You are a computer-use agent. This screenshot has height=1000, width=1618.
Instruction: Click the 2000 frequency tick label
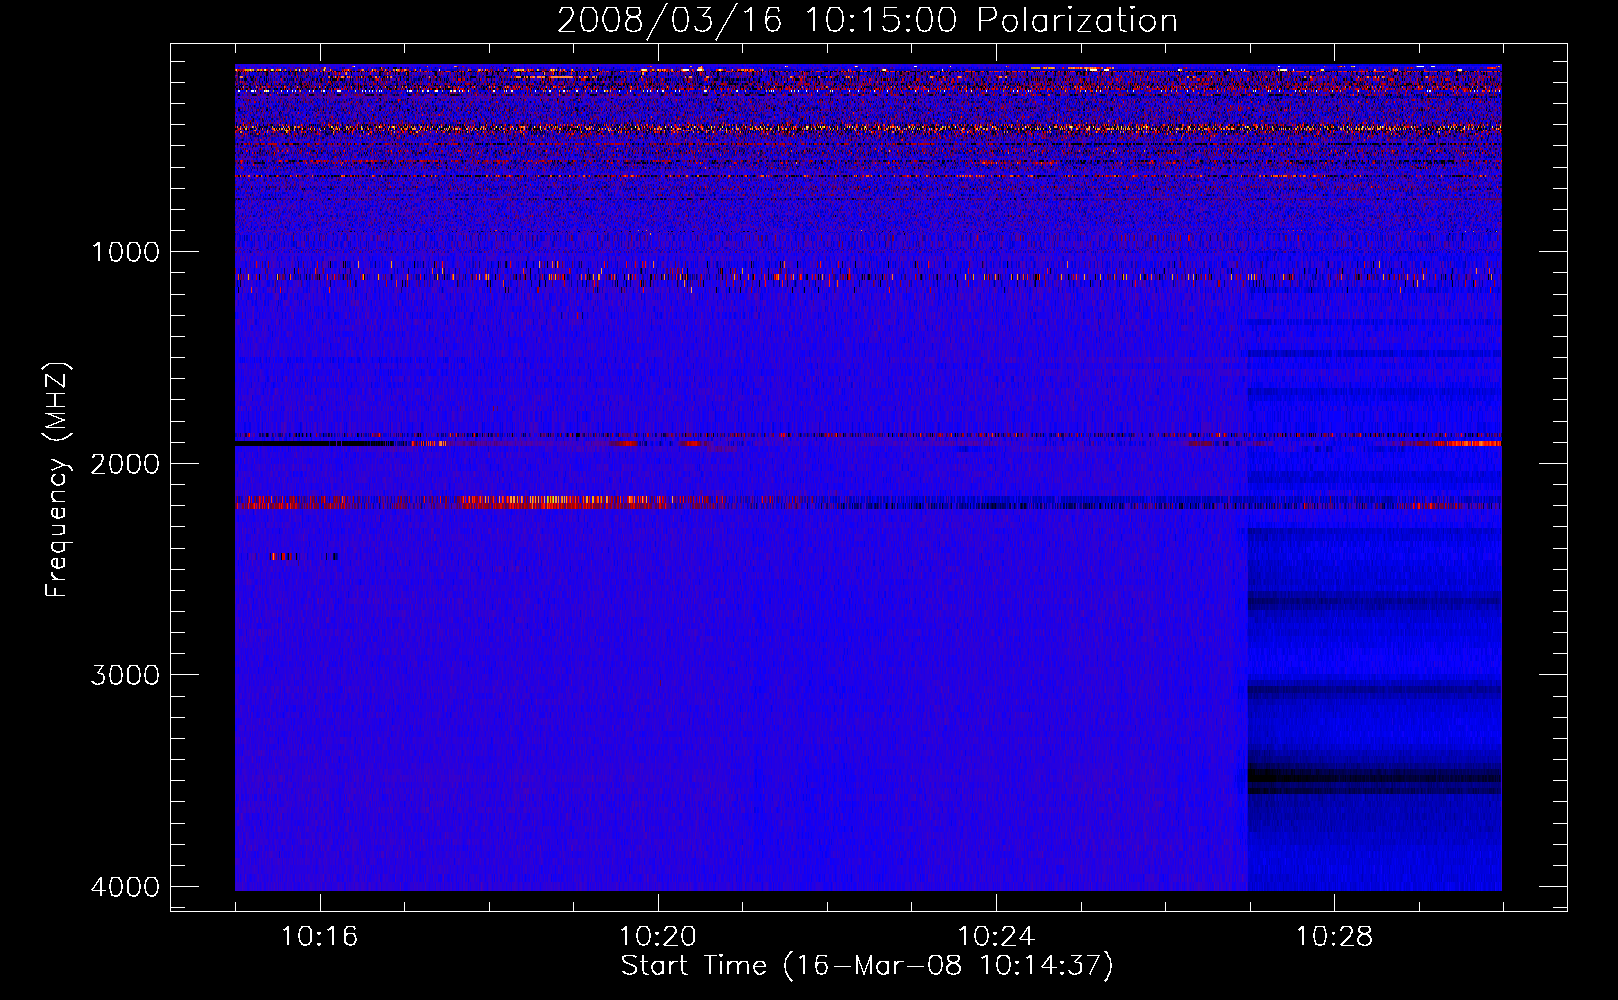(x=125, y=464)
